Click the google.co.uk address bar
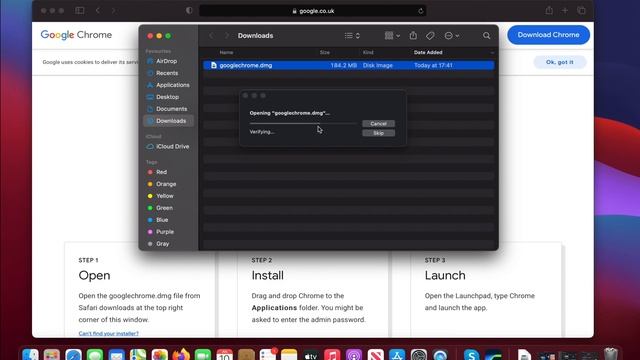Image resolution: width=640 pixels, height=360 pixels. tap(313, 11)
